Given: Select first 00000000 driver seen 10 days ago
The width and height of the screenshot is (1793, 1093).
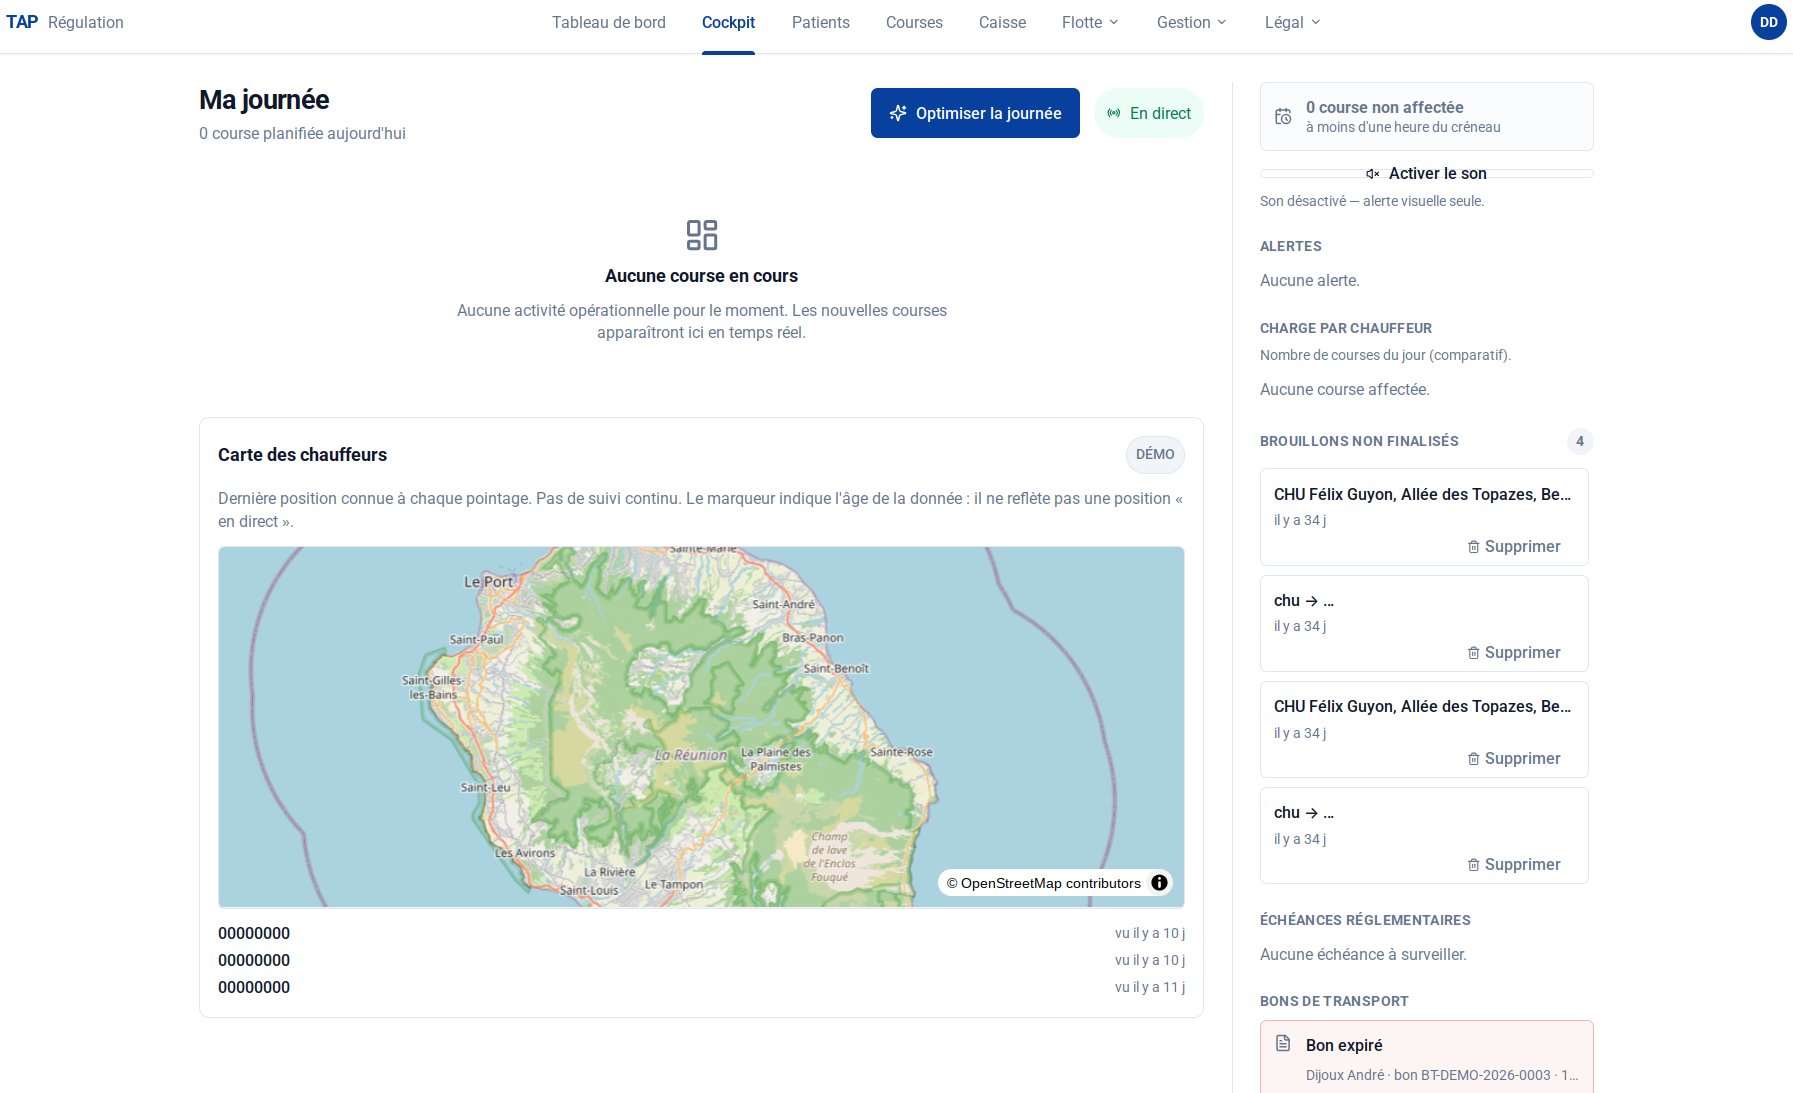Looking at the screenshot, I should pos(701,933).
